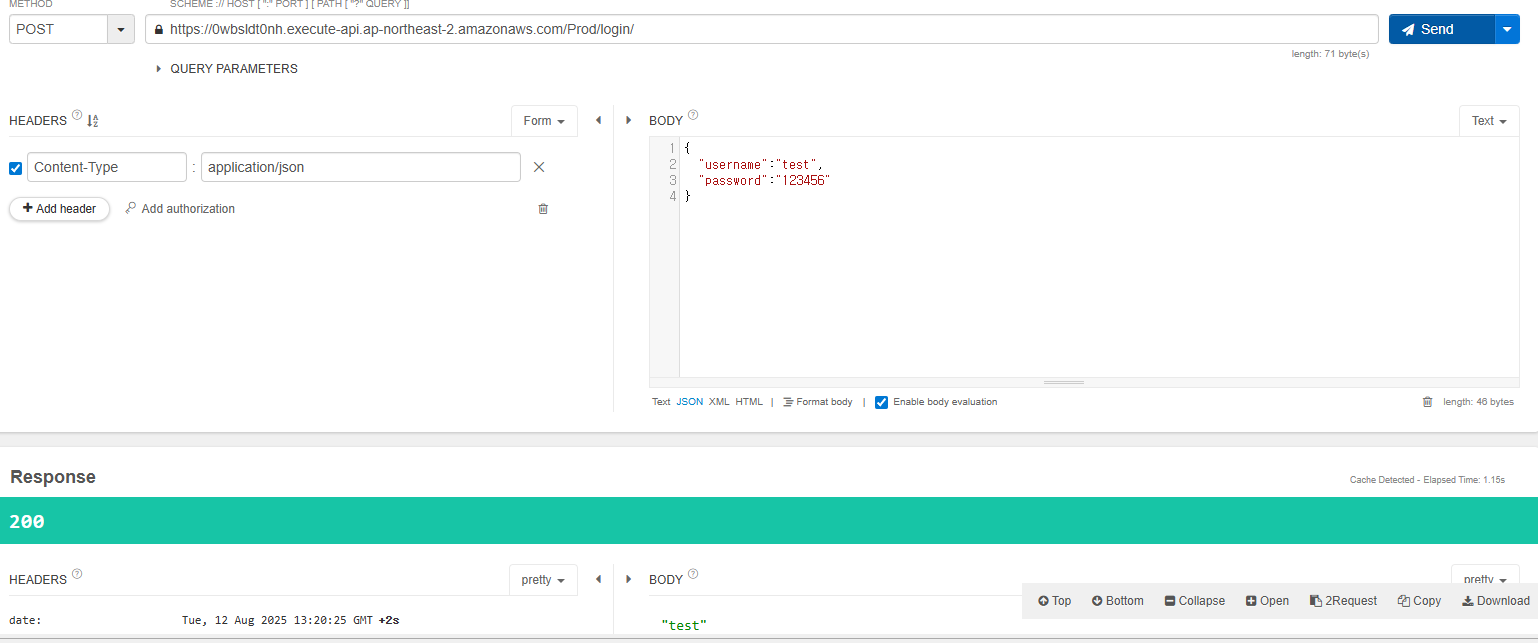This screenshot has width=1538, height=643.
Task: Click Open in the response toolbar
Action: pyautogui.click(x=1267, y=601)
